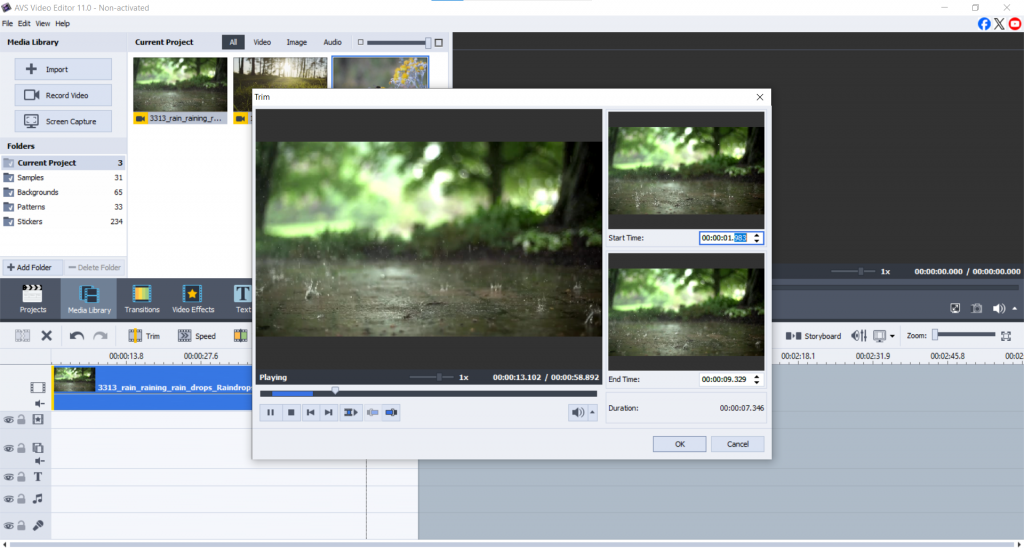Screen dimensions: 1024x548
Task: Click the Import button
Action: (x=64, y=69)
